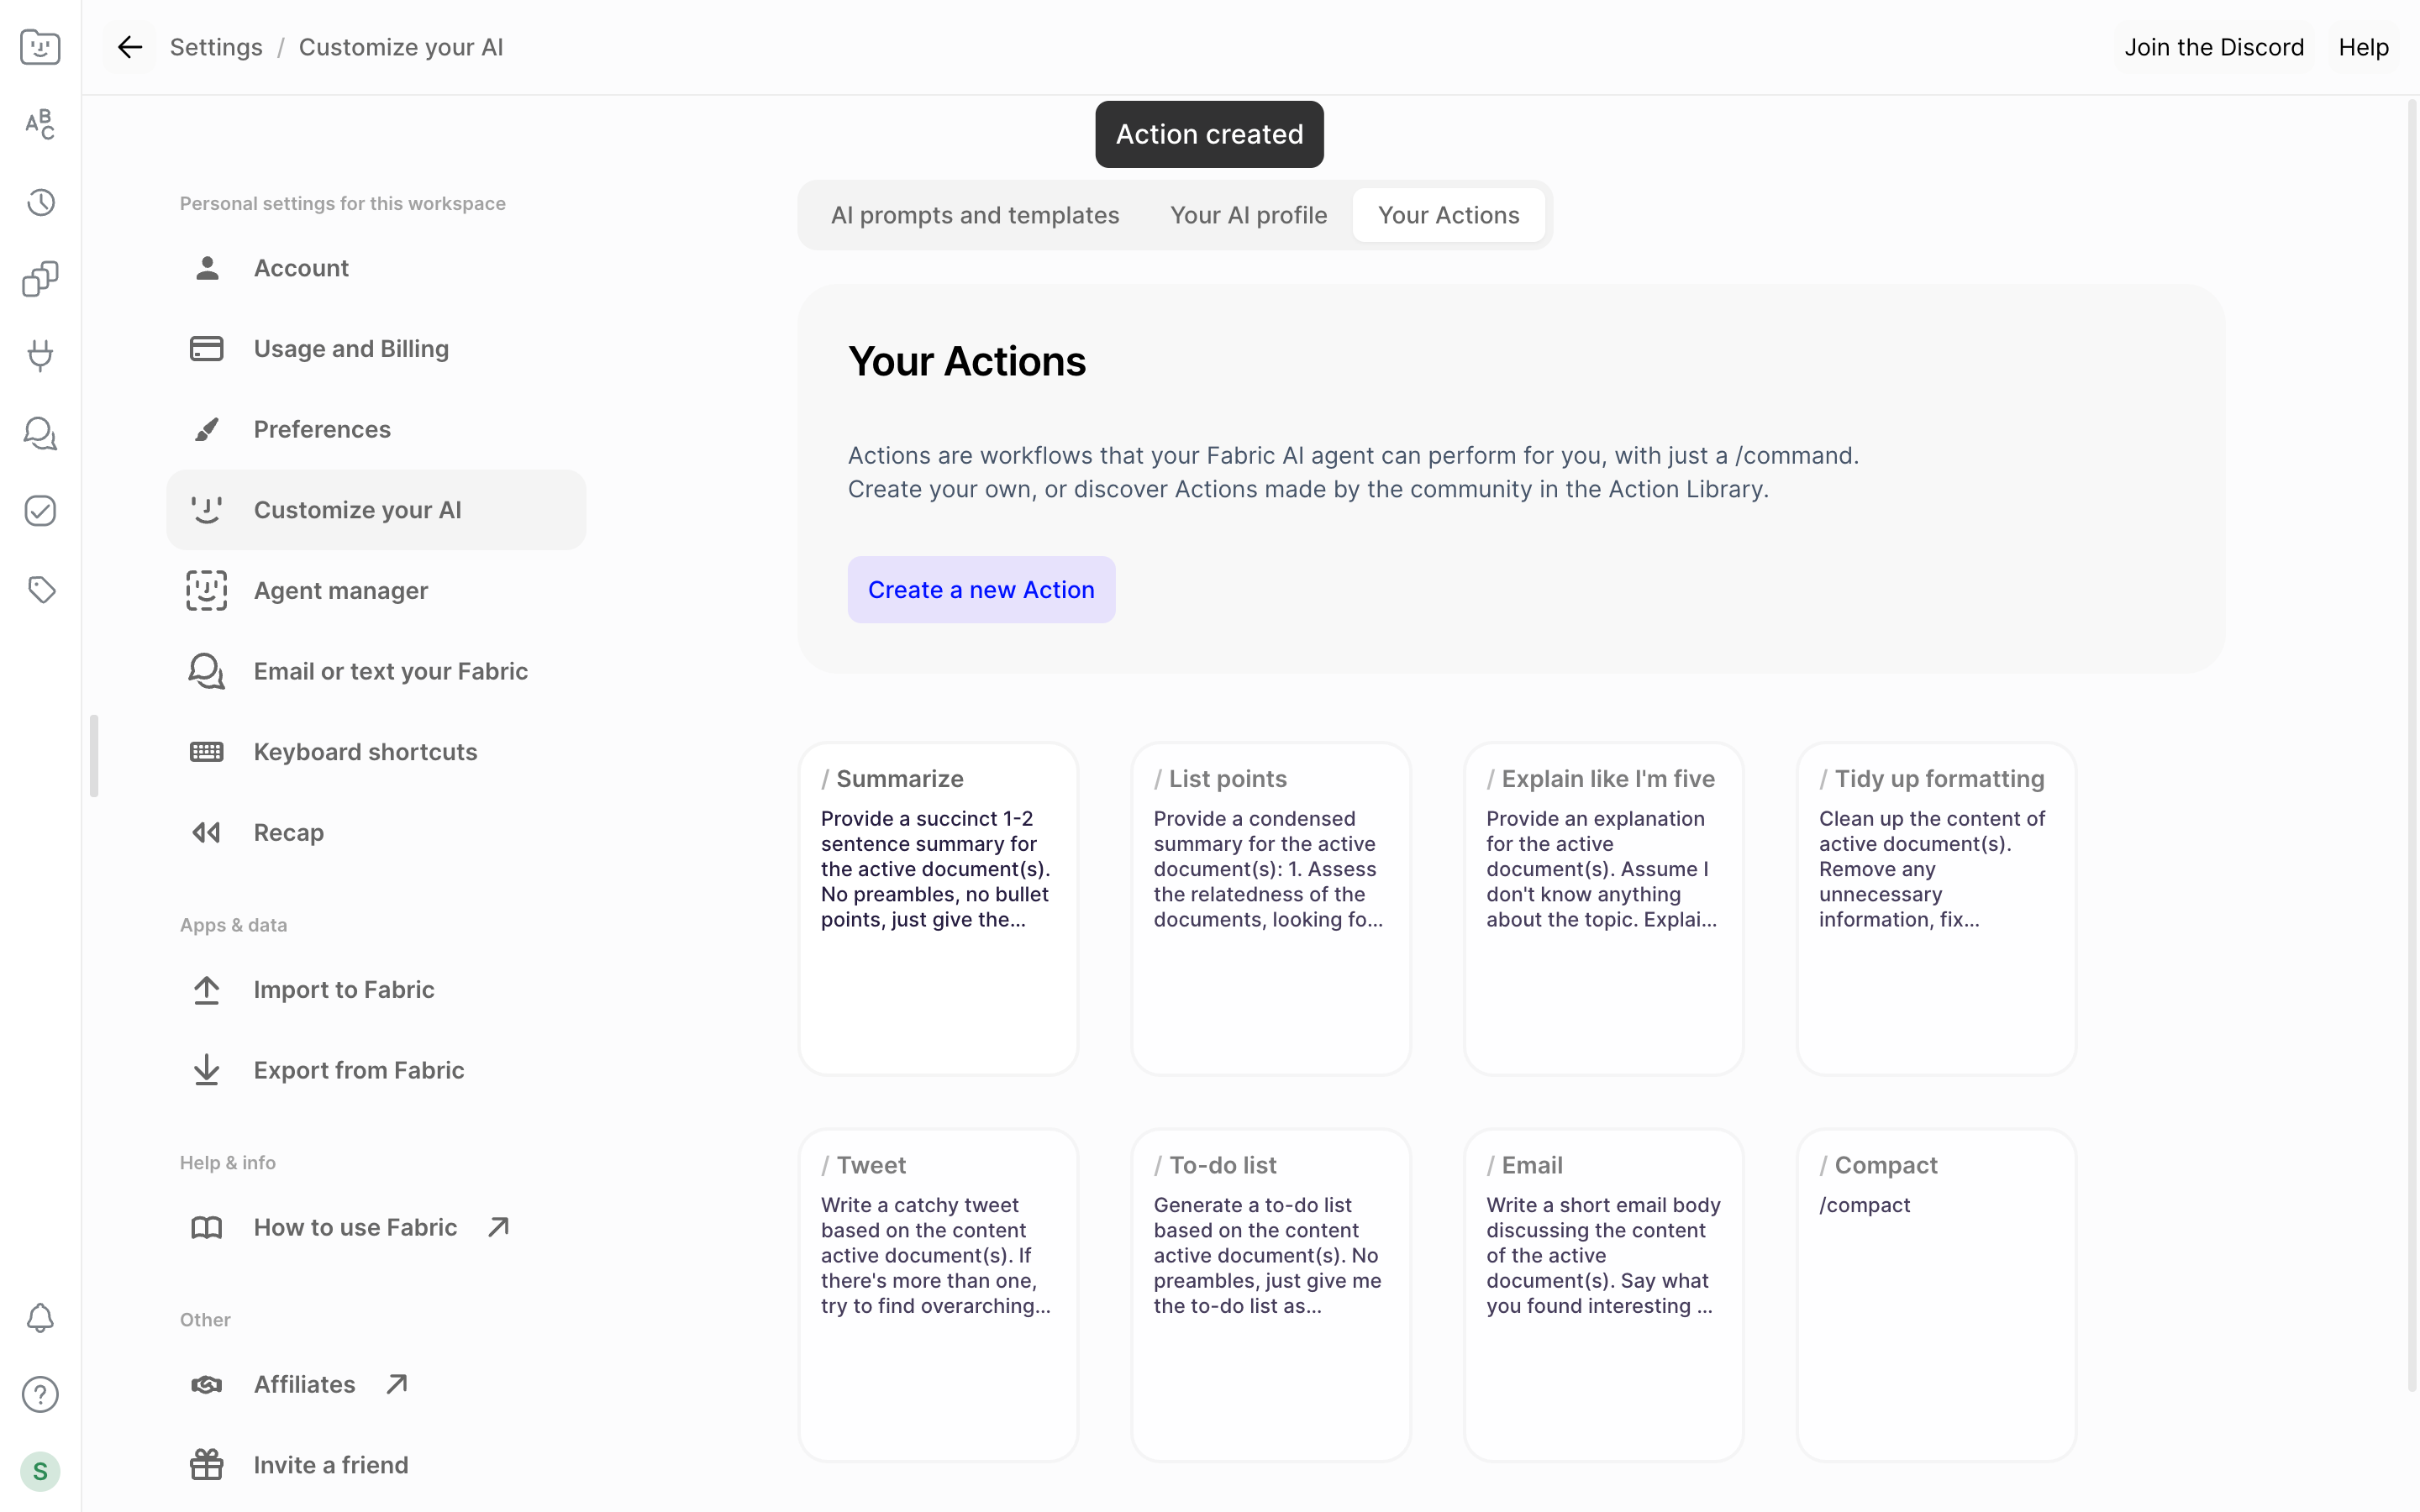Open the Email action card
Viewport: 2420px width, 1512px height.
tap(1603, 1295)
